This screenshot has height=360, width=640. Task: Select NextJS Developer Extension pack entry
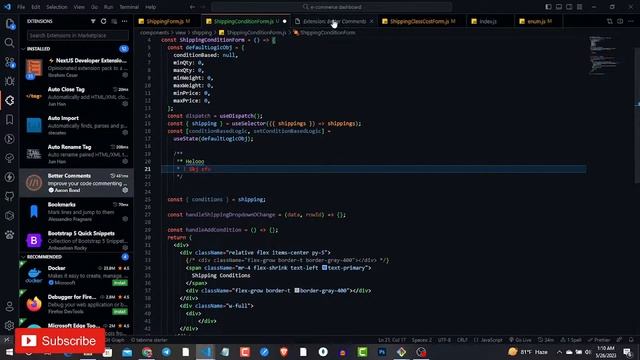pyautogui.click(x=76, y=68)
